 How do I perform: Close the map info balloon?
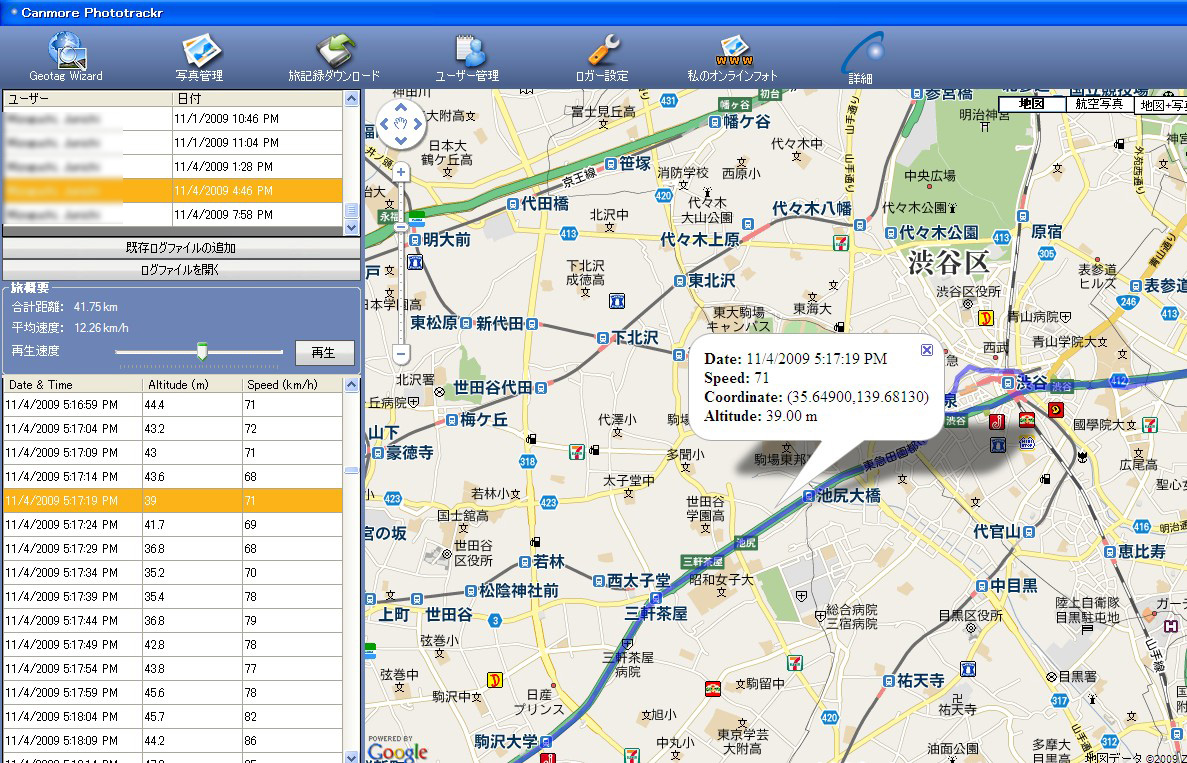click(x=927, y=349)
